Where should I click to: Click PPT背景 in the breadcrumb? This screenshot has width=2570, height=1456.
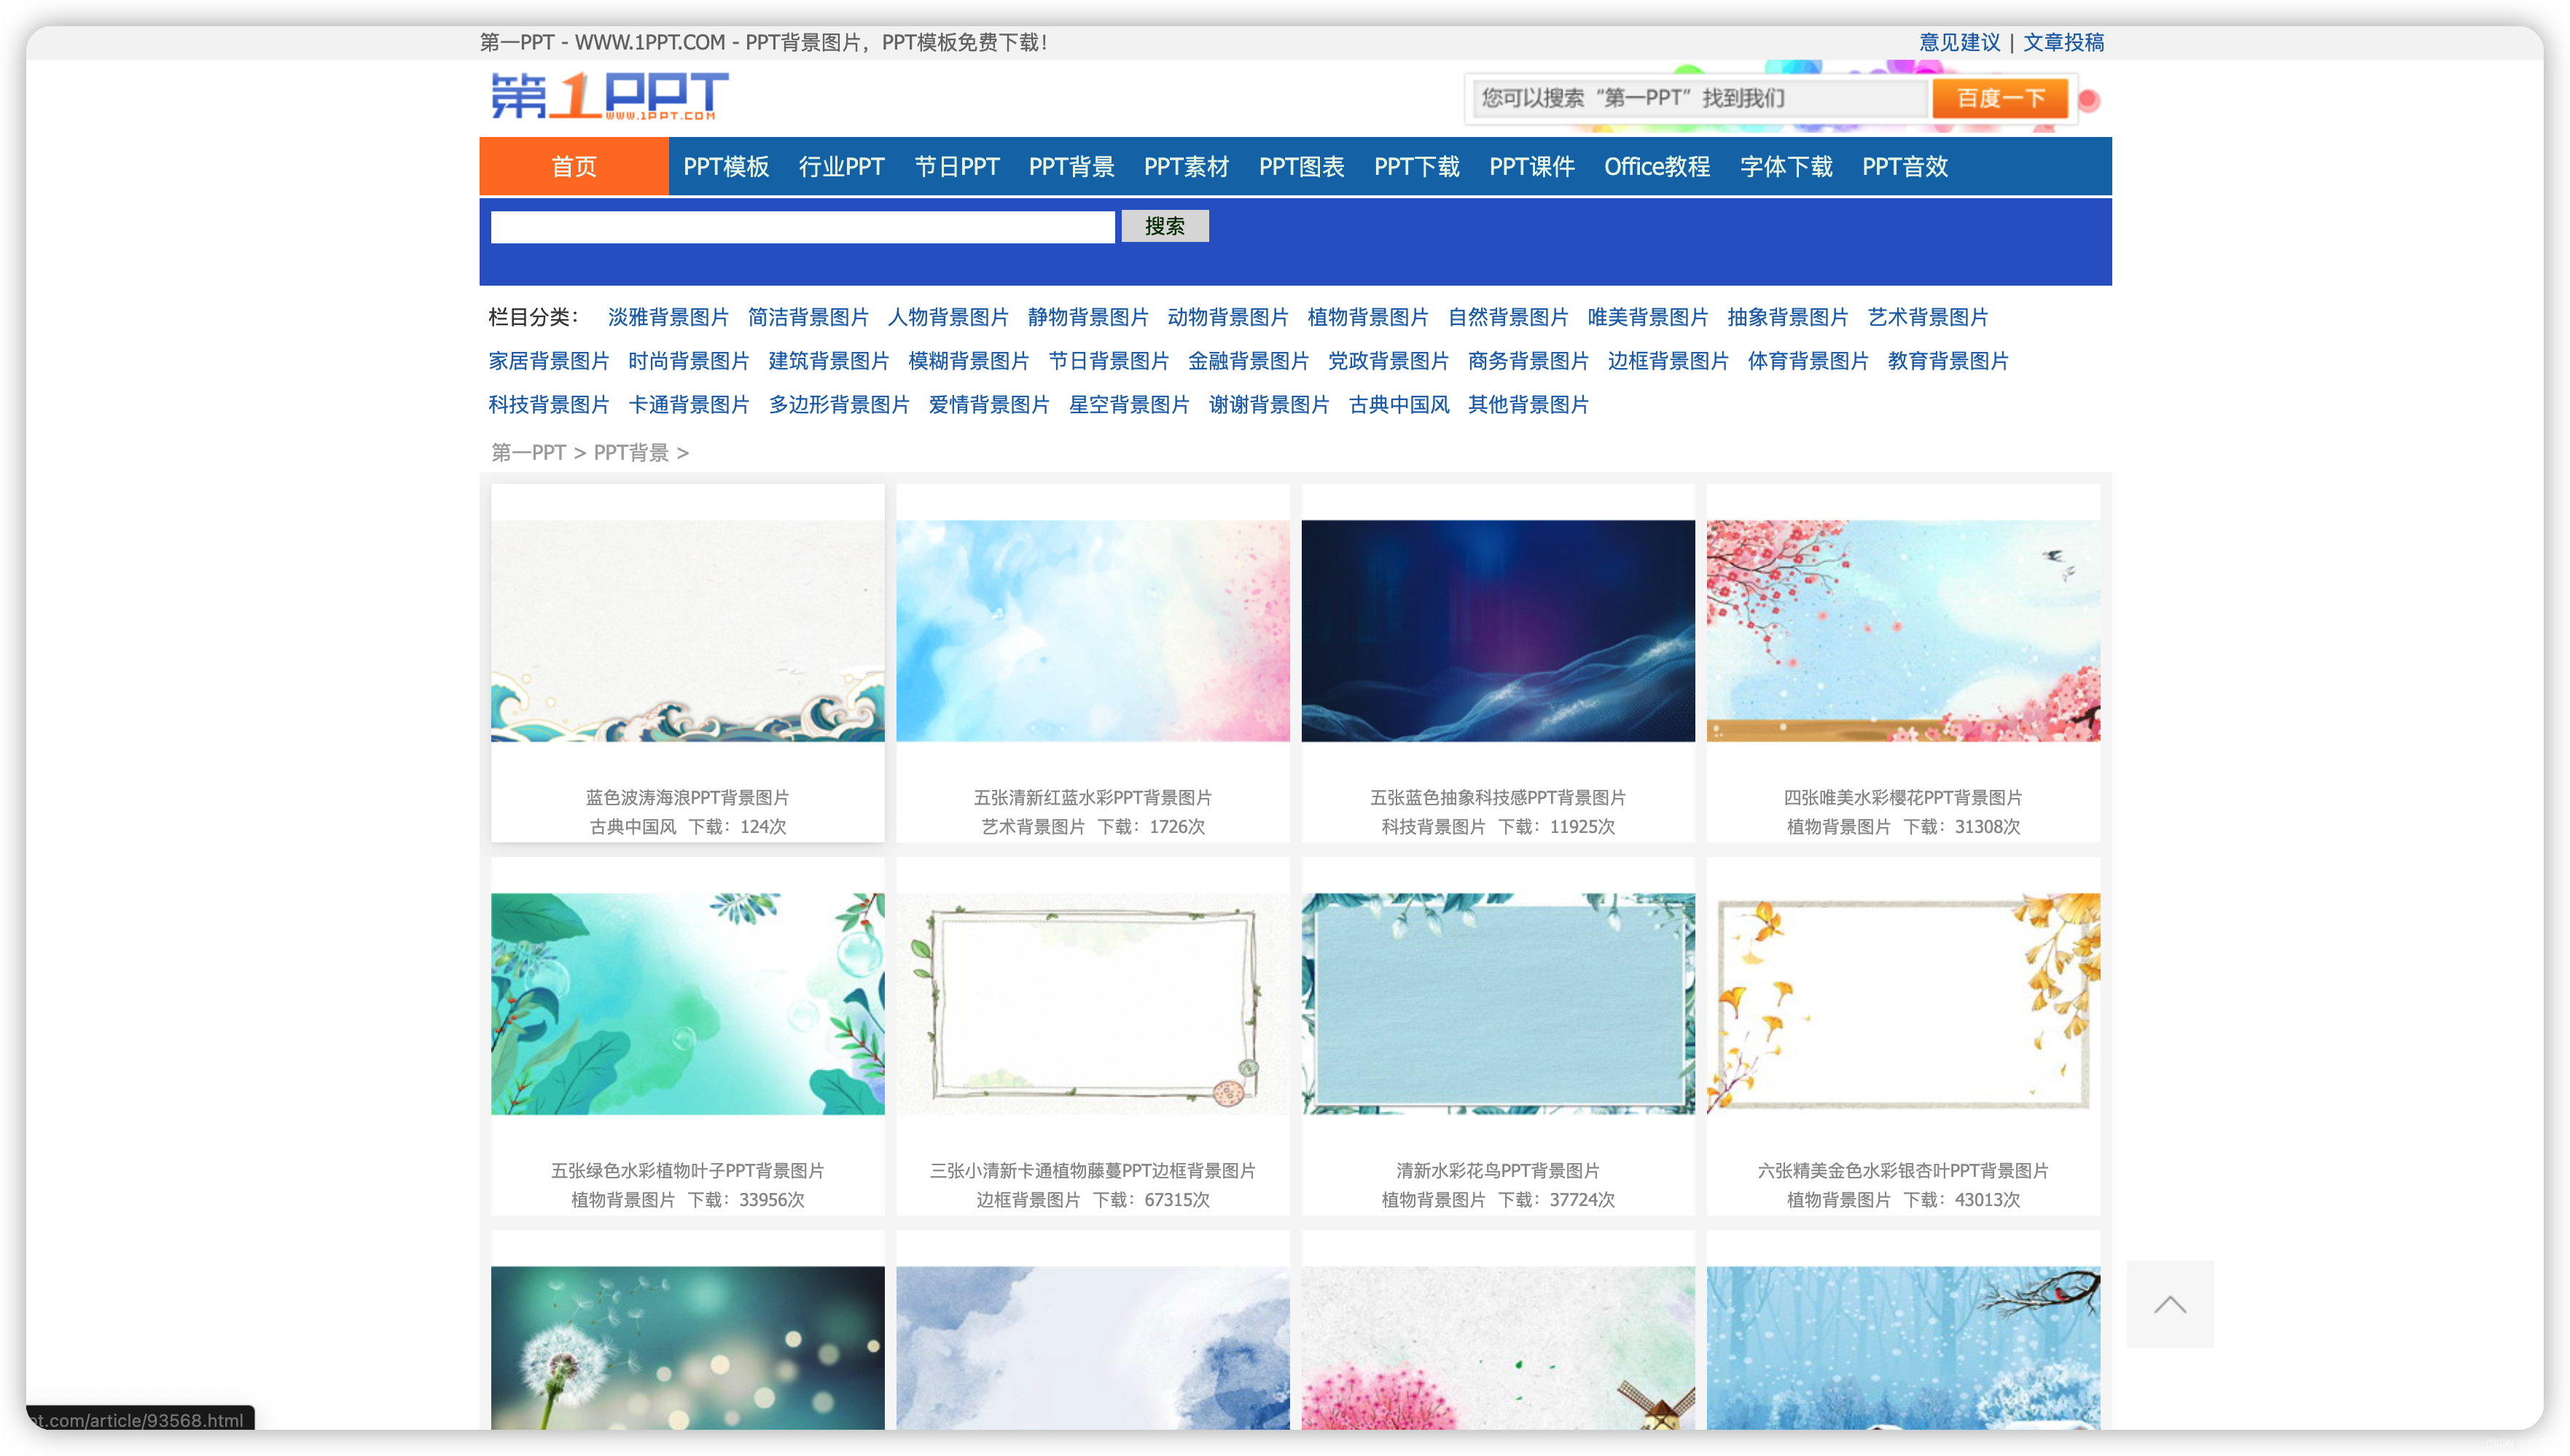(x=631, y=453)
